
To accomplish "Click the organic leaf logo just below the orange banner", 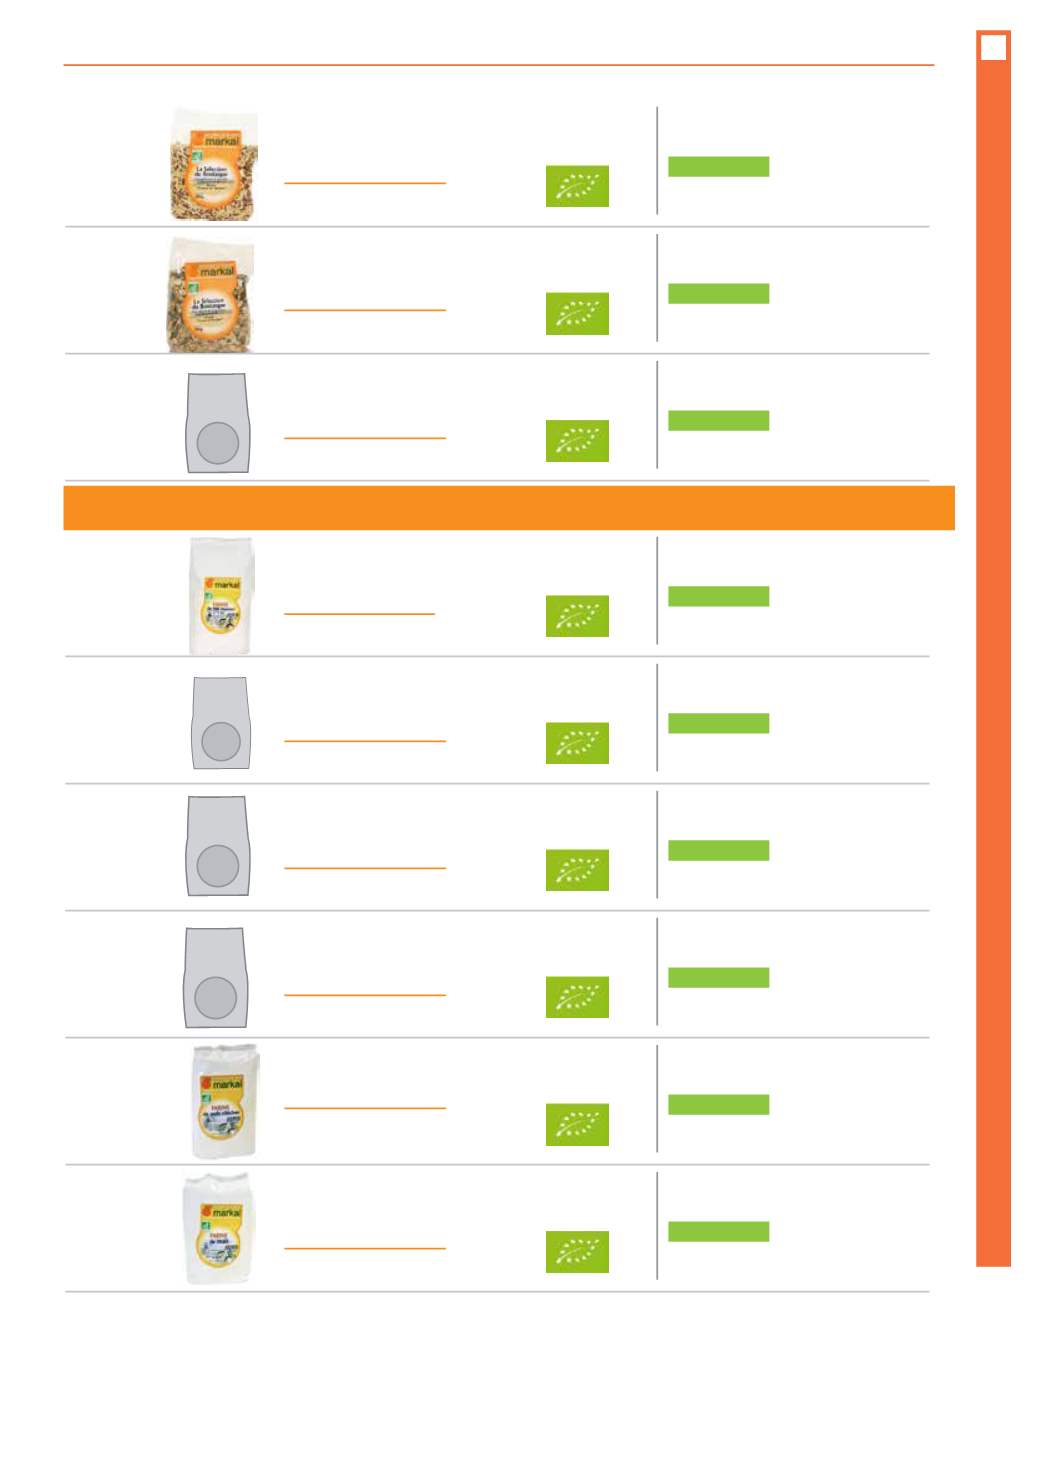I will coord(577,616).
